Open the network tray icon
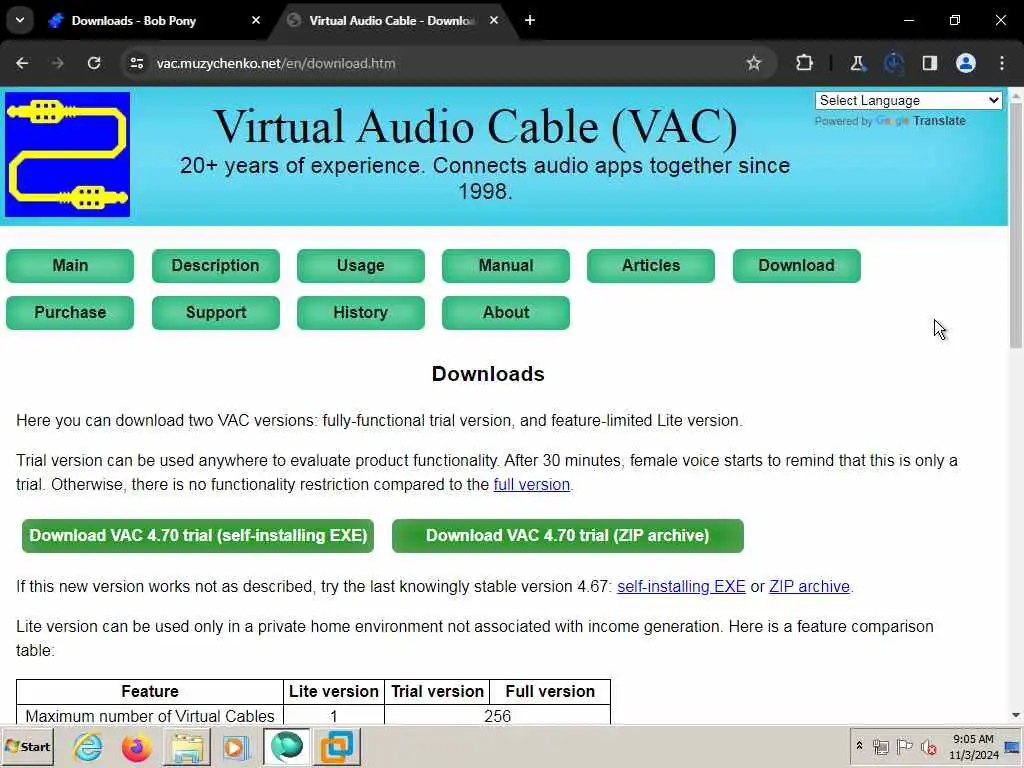Image resolution: width=1024 pixels, height=768 pixels. (881, 746)
